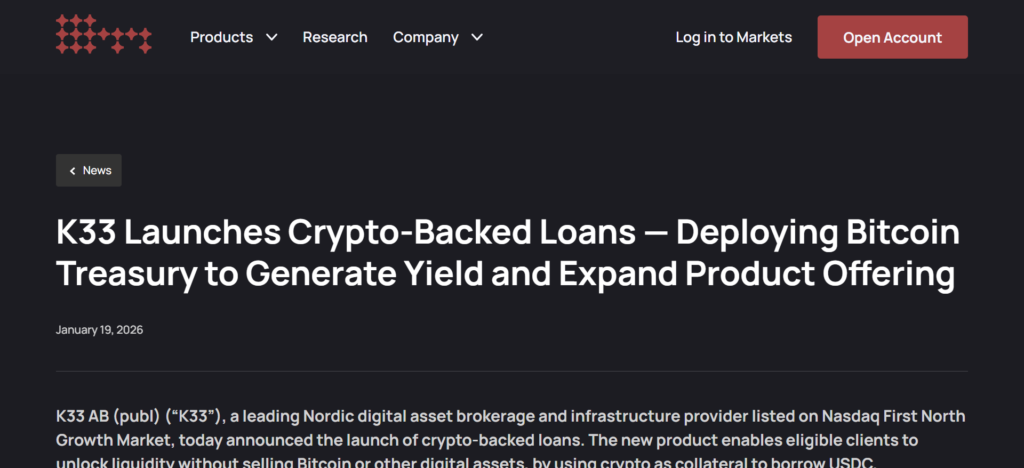Go back using the News button

89,170
